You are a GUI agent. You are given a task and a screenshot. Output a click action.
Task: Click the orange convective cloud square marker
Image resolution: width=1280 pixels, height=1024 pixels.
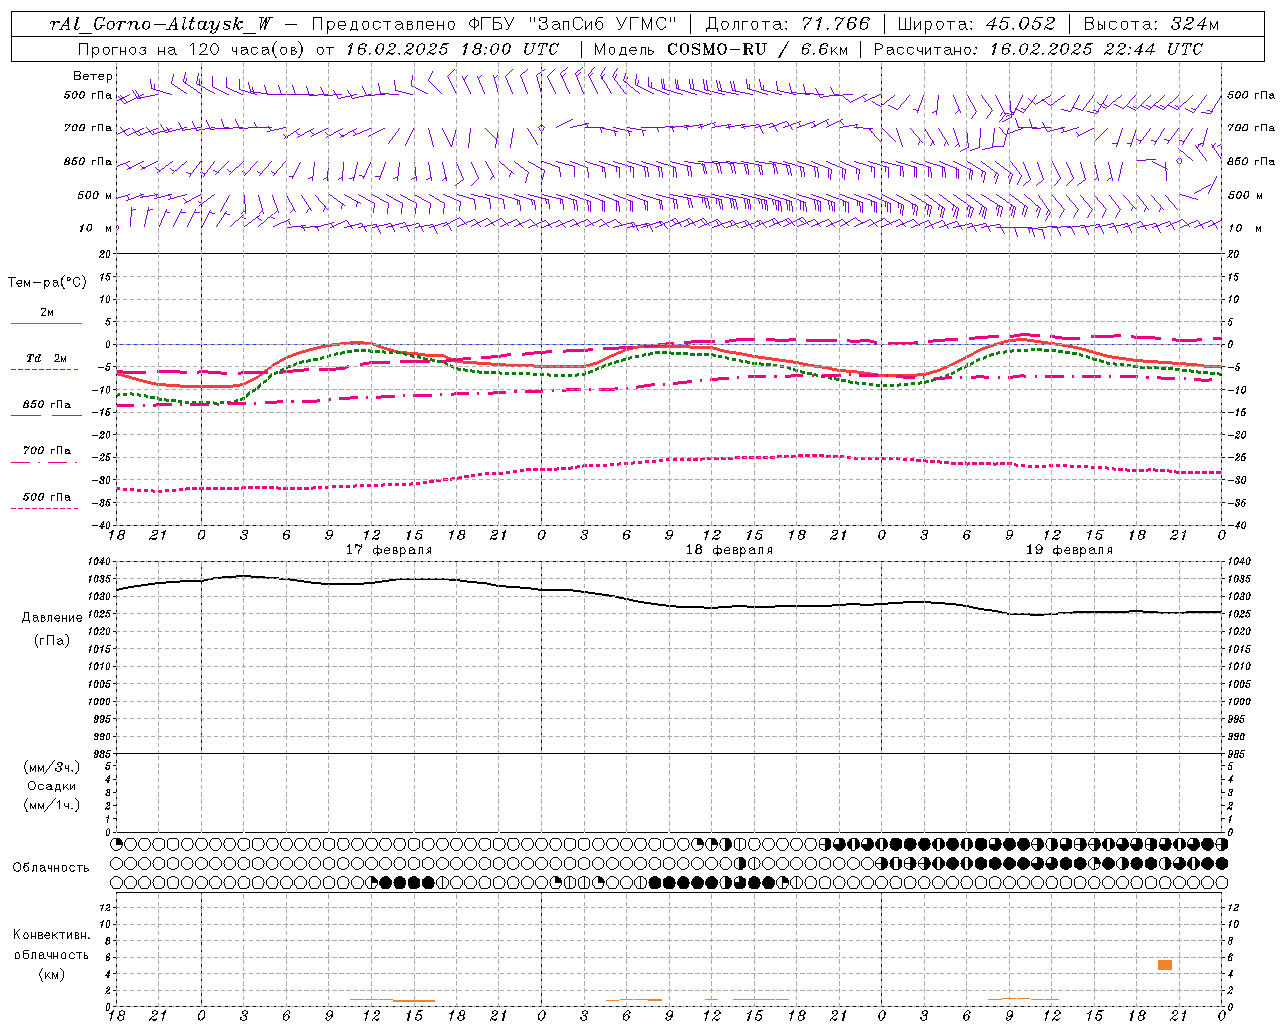coord(1165,965)
